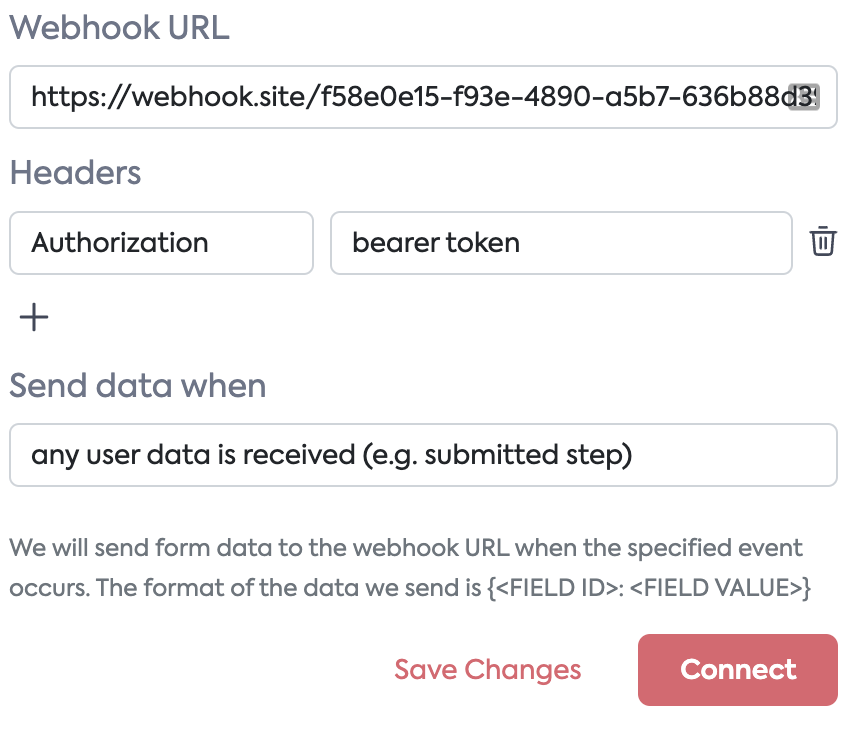This screenshot has height=729, width=857.
Task: Click the Webhook URL heading
Action: click(118, 28)
